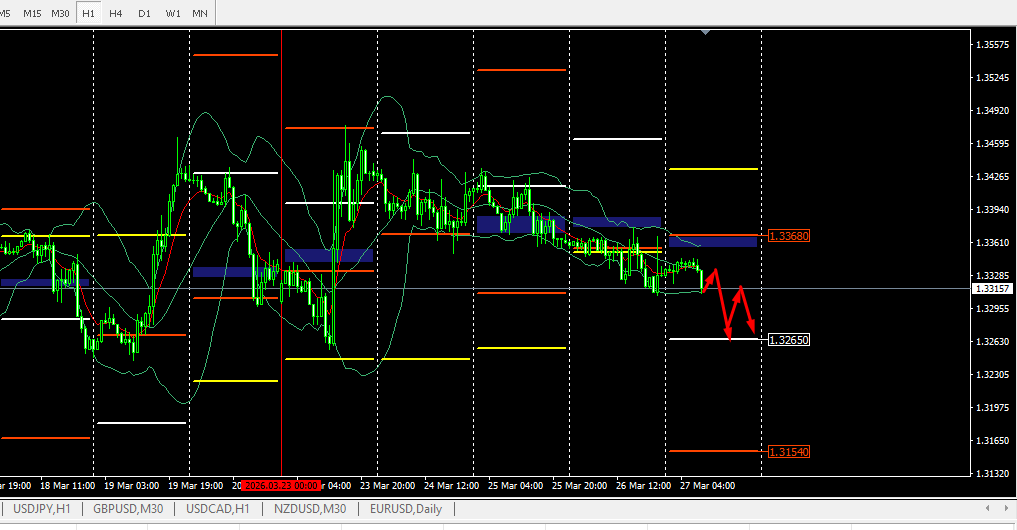Select the MN monthly timeframe
Viewport: 1017px width, 530px height.
pyautogui.click(x=201, y=13)
